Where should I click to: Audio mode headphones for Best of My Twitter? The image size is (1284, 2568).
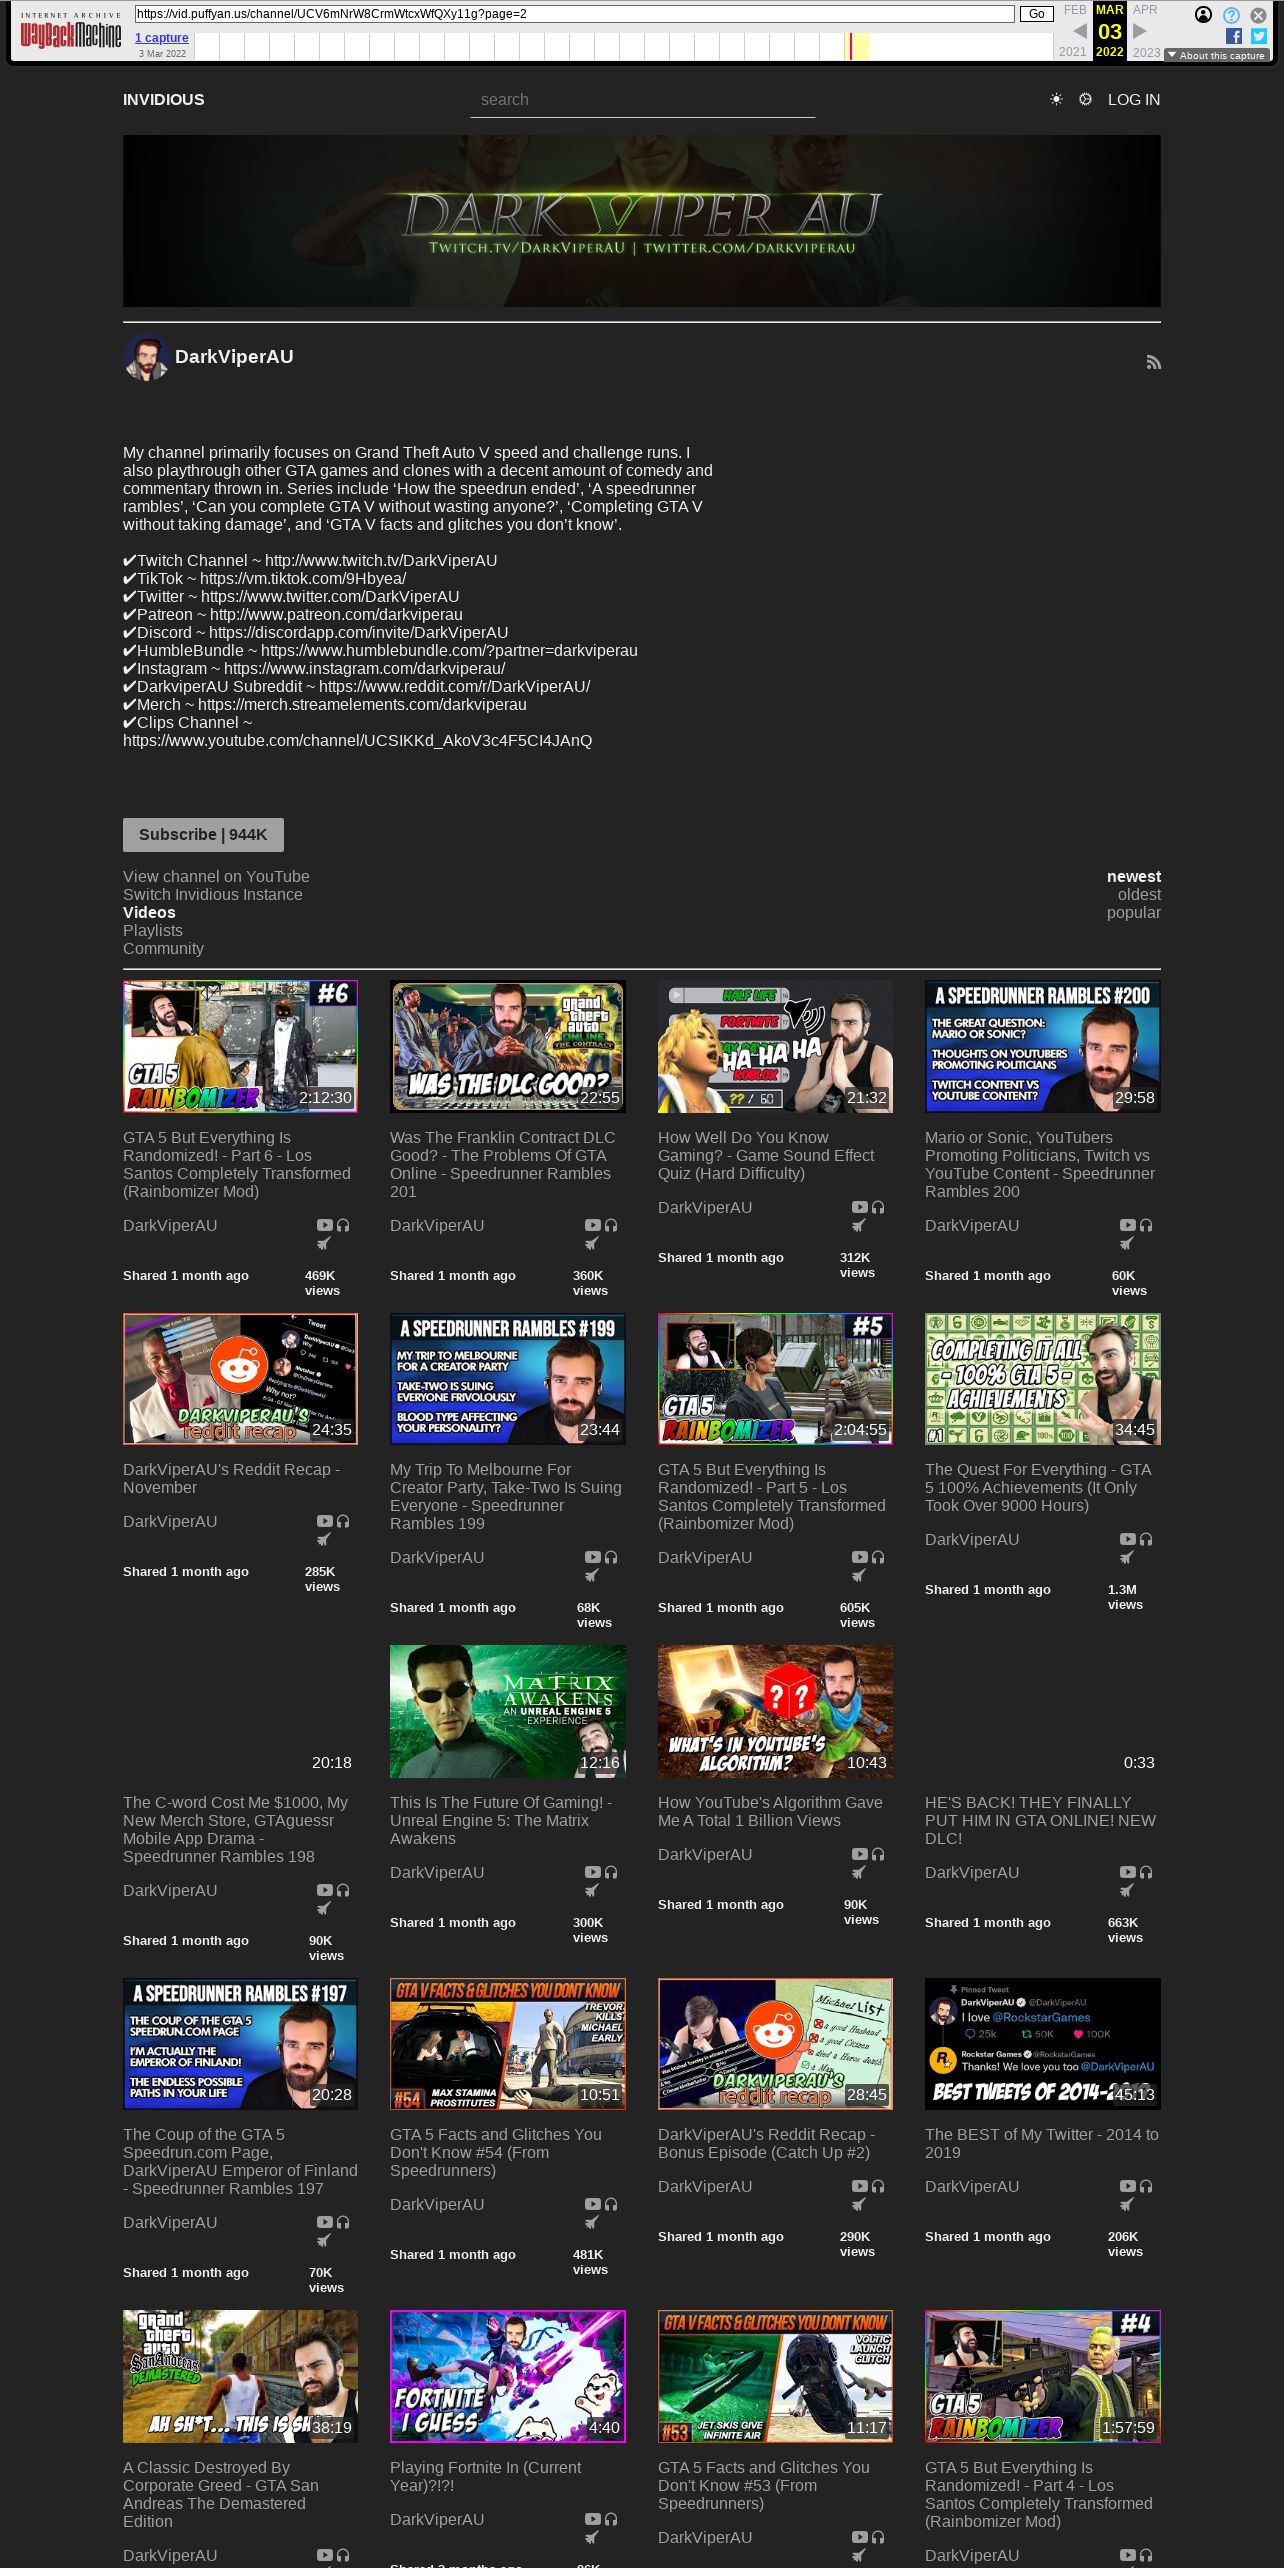point(1146,2186)
